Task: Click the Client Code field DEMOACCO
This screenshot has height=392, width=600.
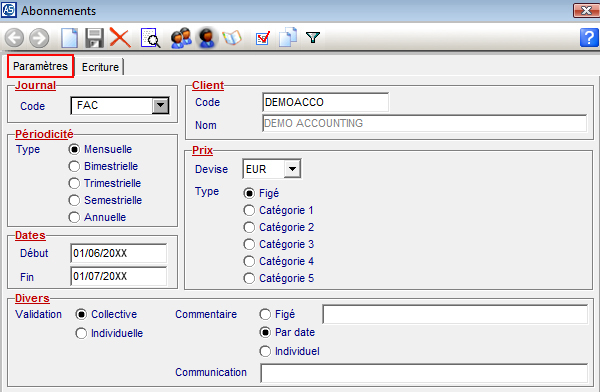Action: click(x=325, y=102)
